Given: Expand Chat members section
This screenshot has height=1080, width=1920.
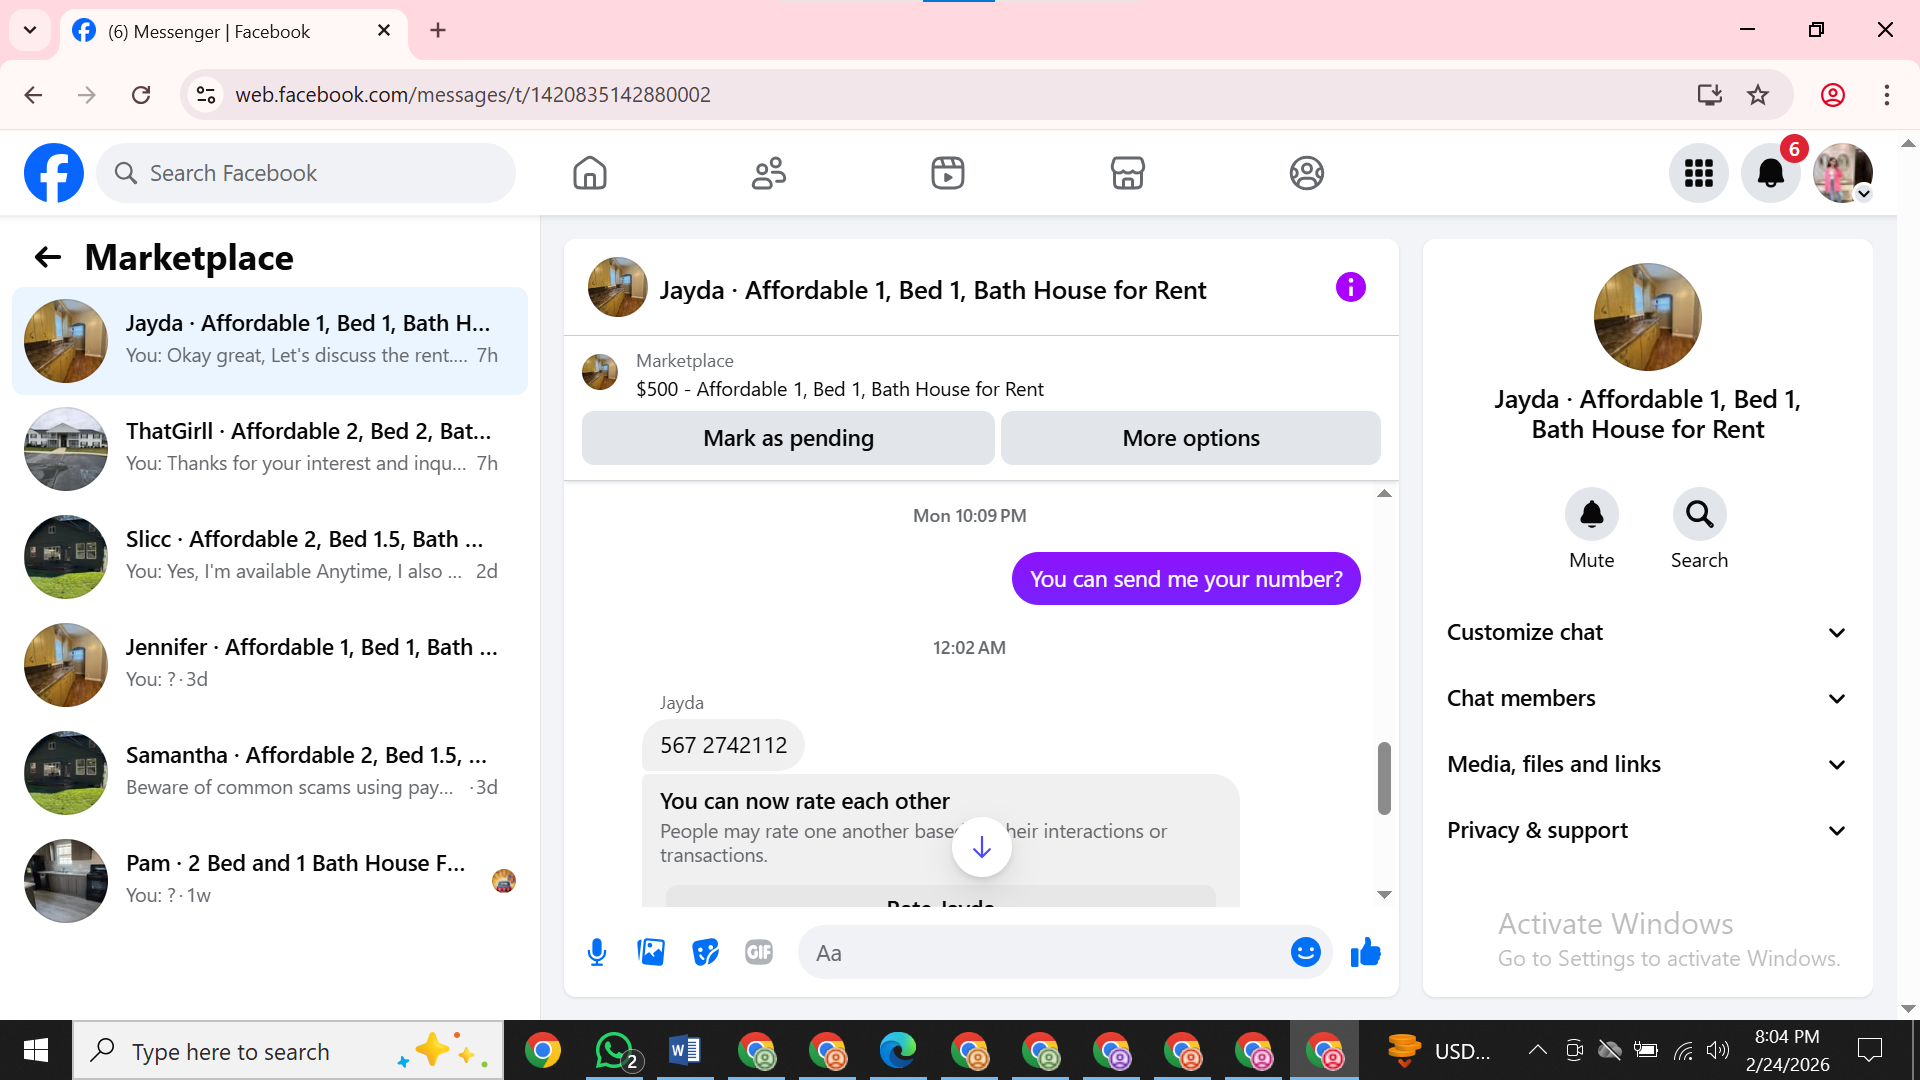Looking at the screenshot, I should pyautogui.click(x=1646, y=698).
